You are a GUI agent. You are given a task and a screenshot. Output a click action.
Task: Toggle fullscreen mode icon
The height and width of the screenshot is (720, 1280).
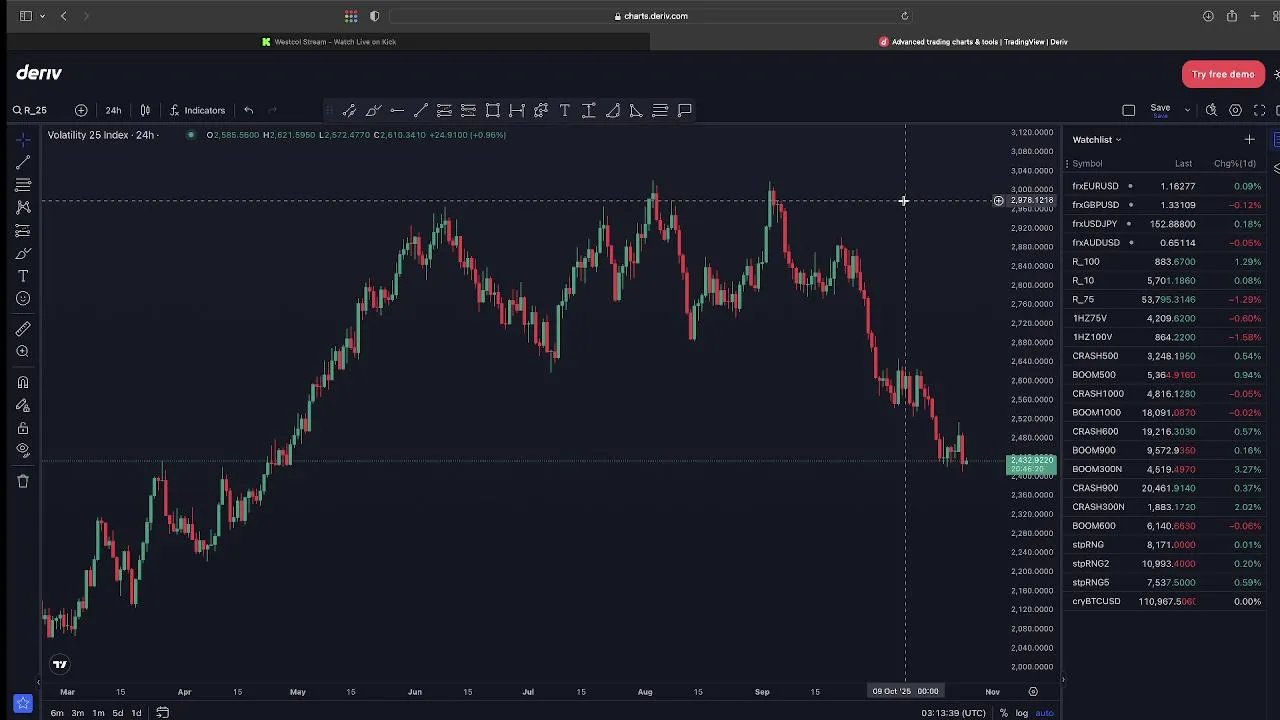point(1259,110)
